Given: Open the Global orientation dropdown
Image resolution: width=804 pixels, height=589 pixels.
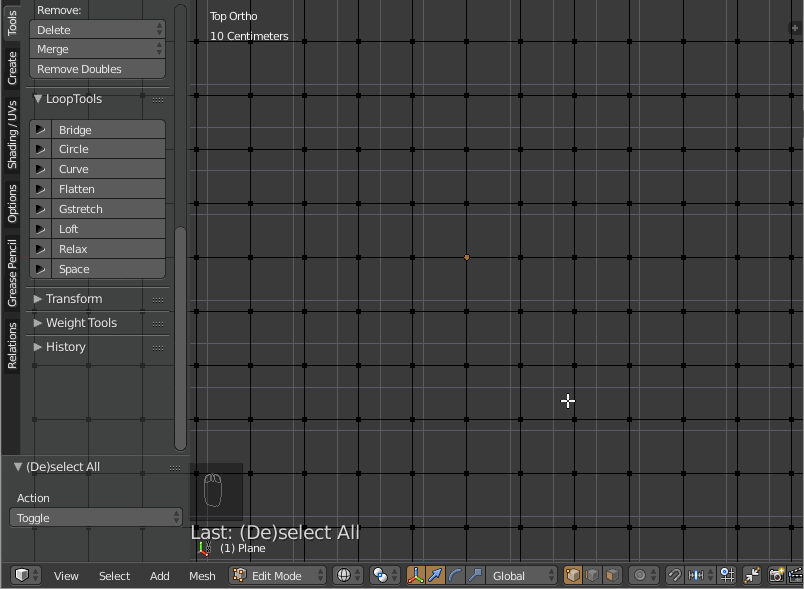Looking at the screenshot, I should [x=521, y=575].
